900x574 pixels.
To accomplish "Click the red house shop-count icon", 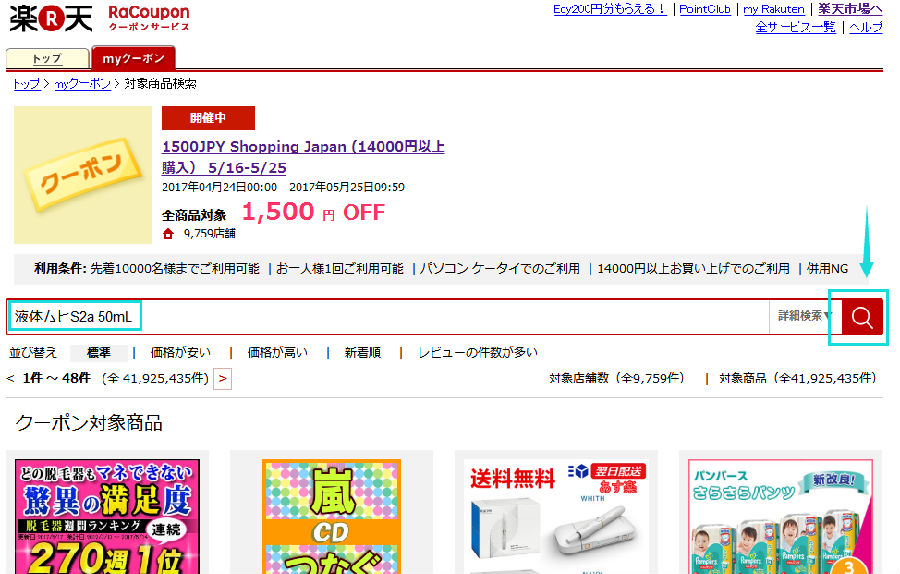I will (168, 234).
